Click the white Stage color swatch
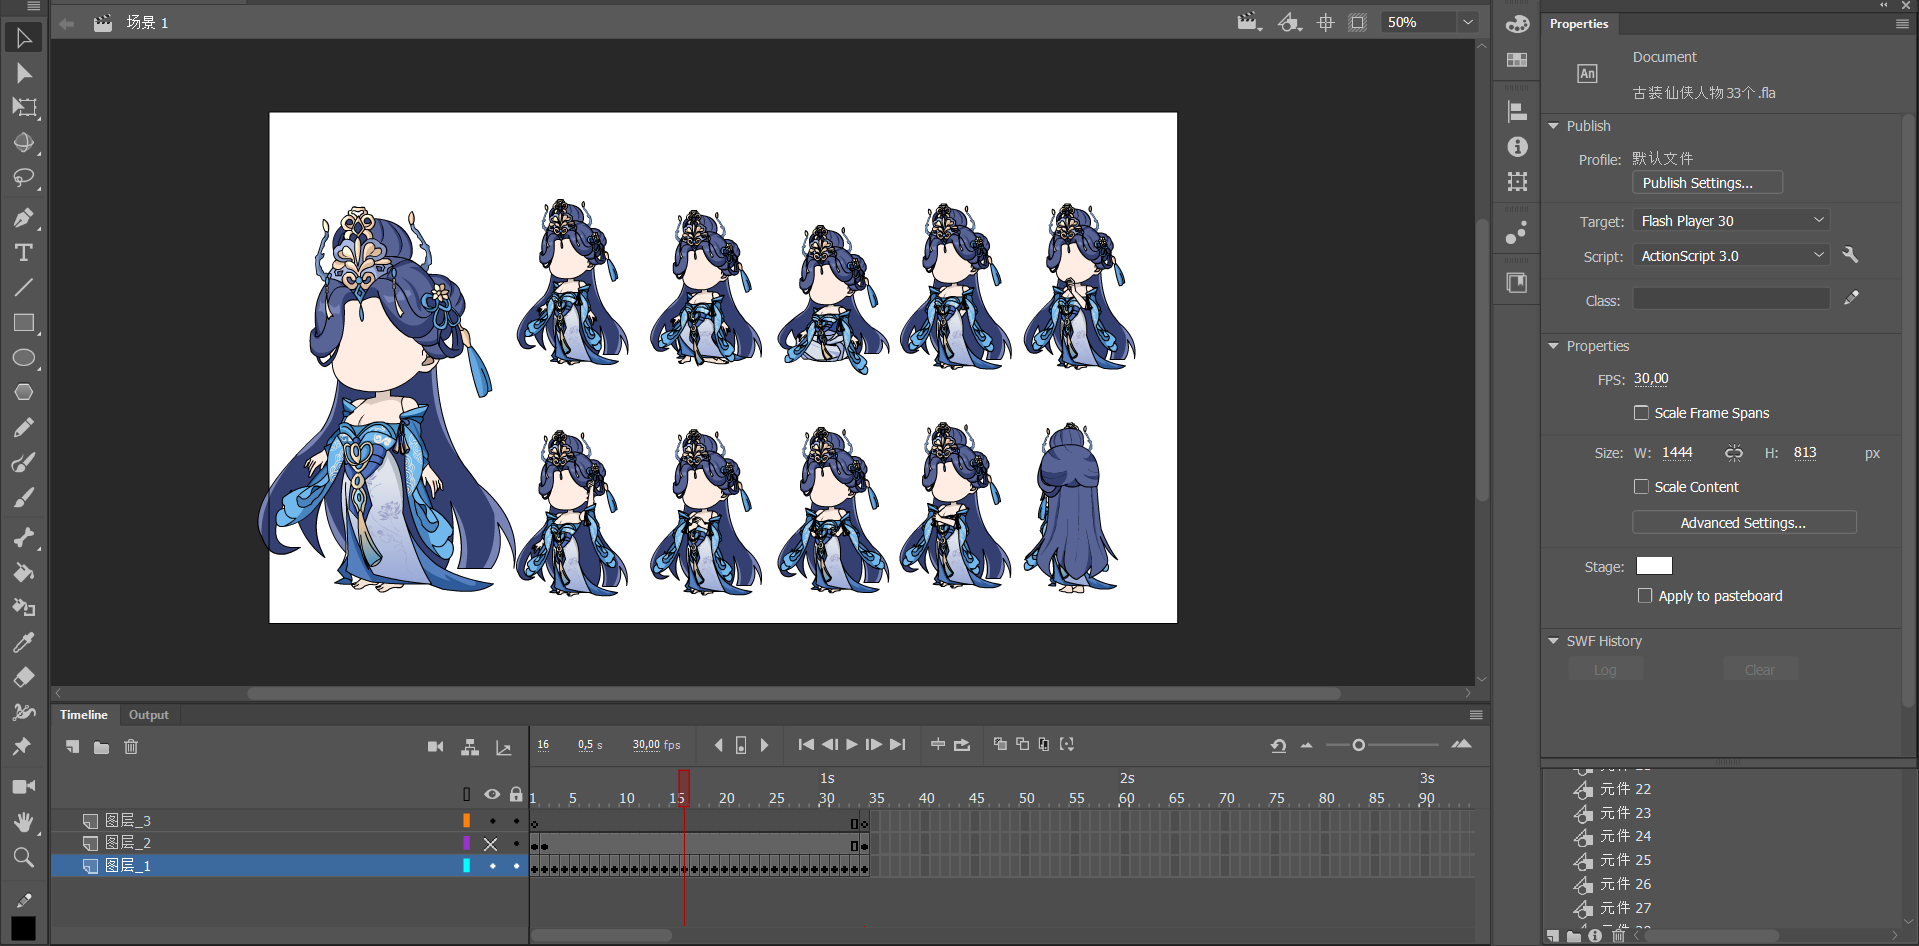 (x=1654, y=566)
